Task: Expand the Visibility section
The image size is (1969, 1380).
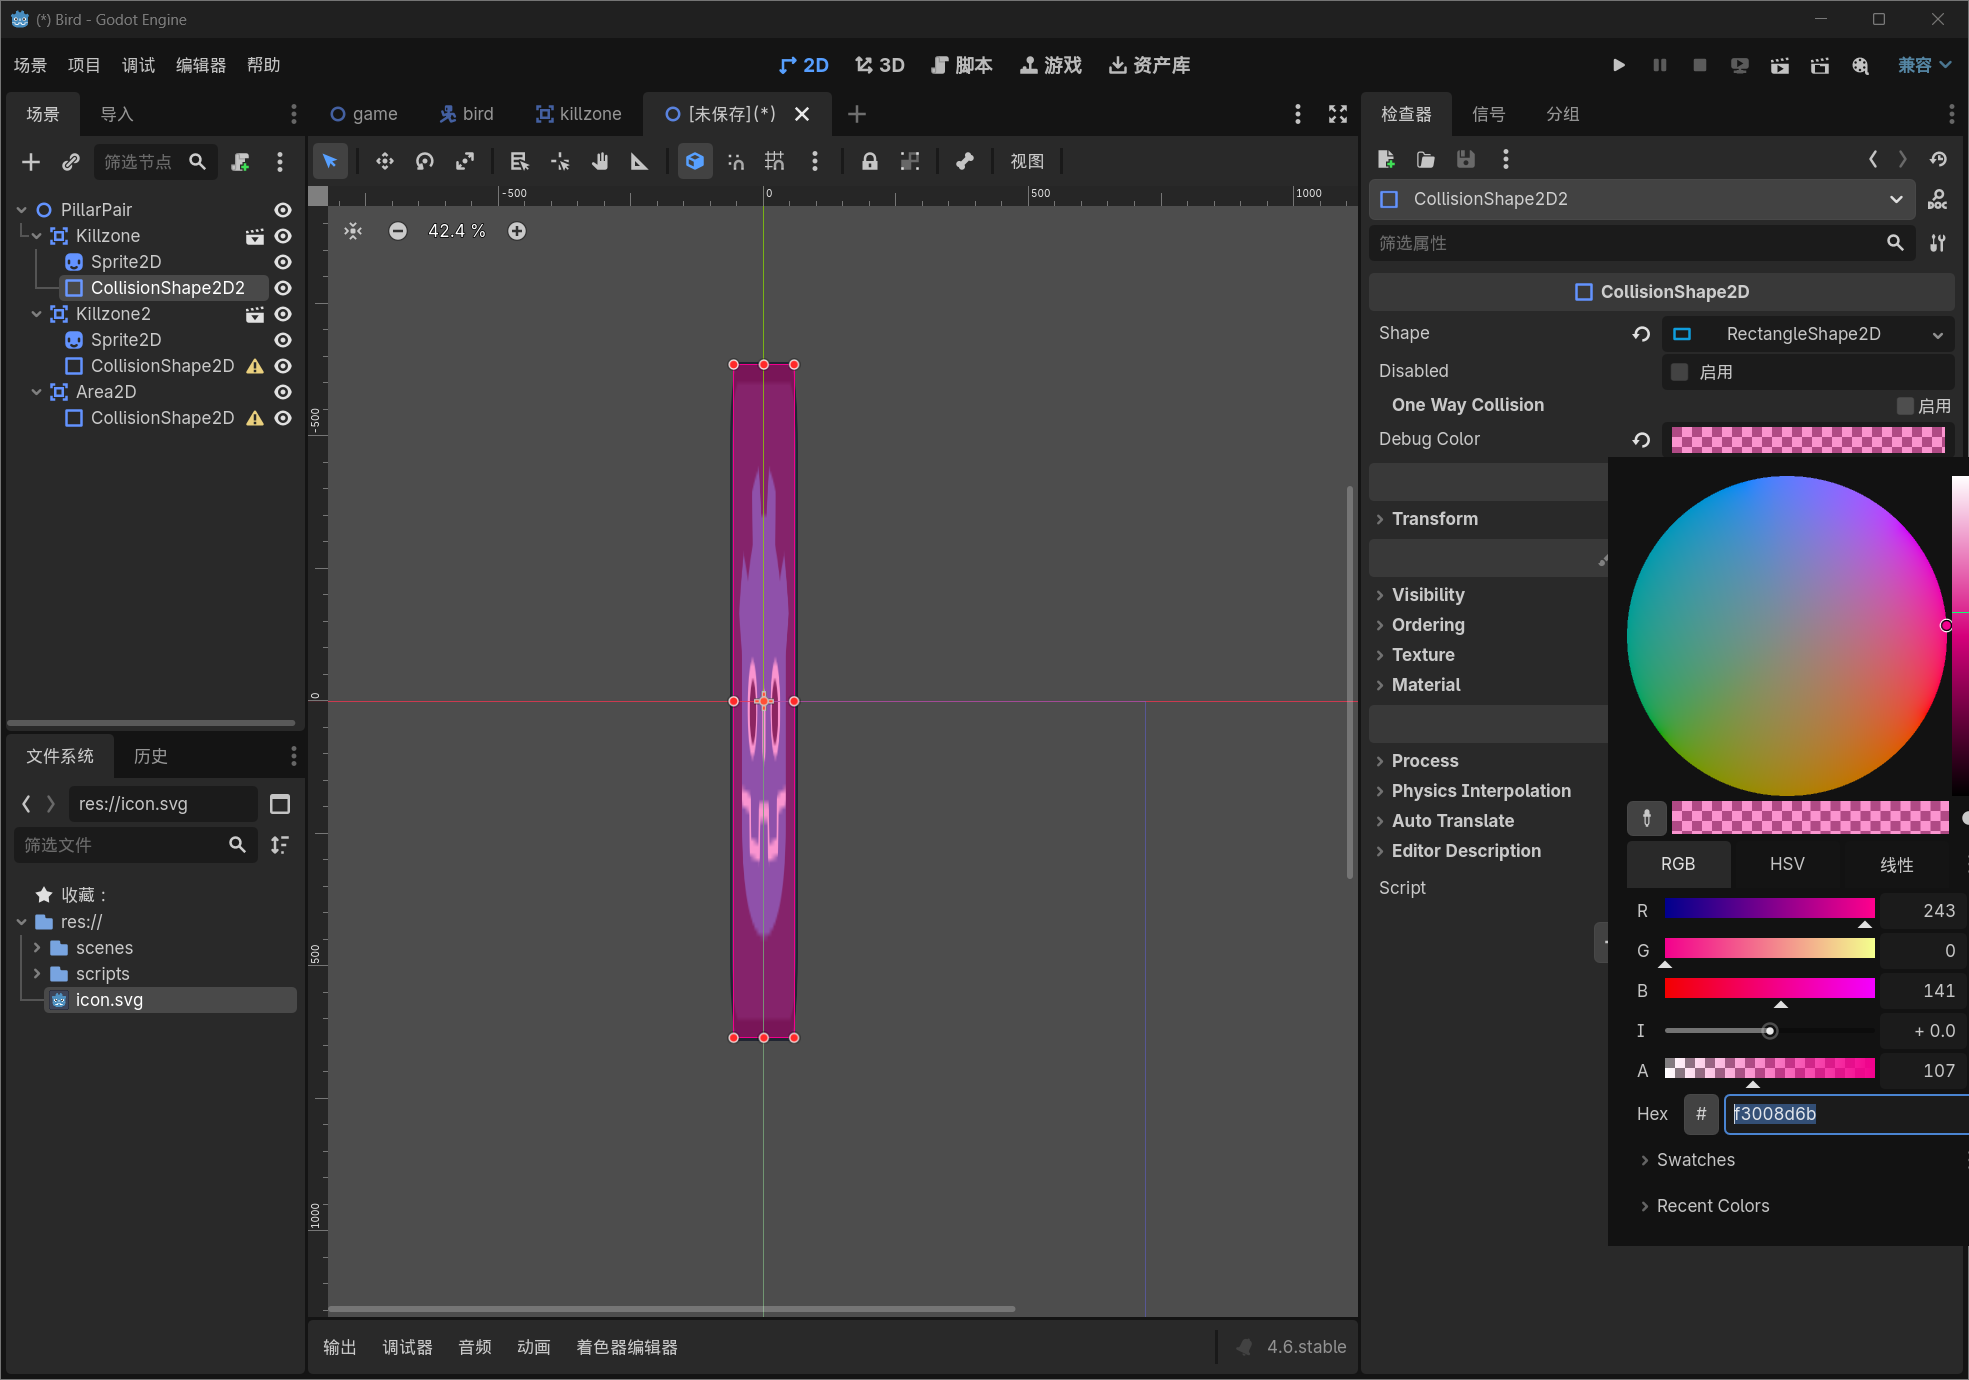Action: point(1428,595)
